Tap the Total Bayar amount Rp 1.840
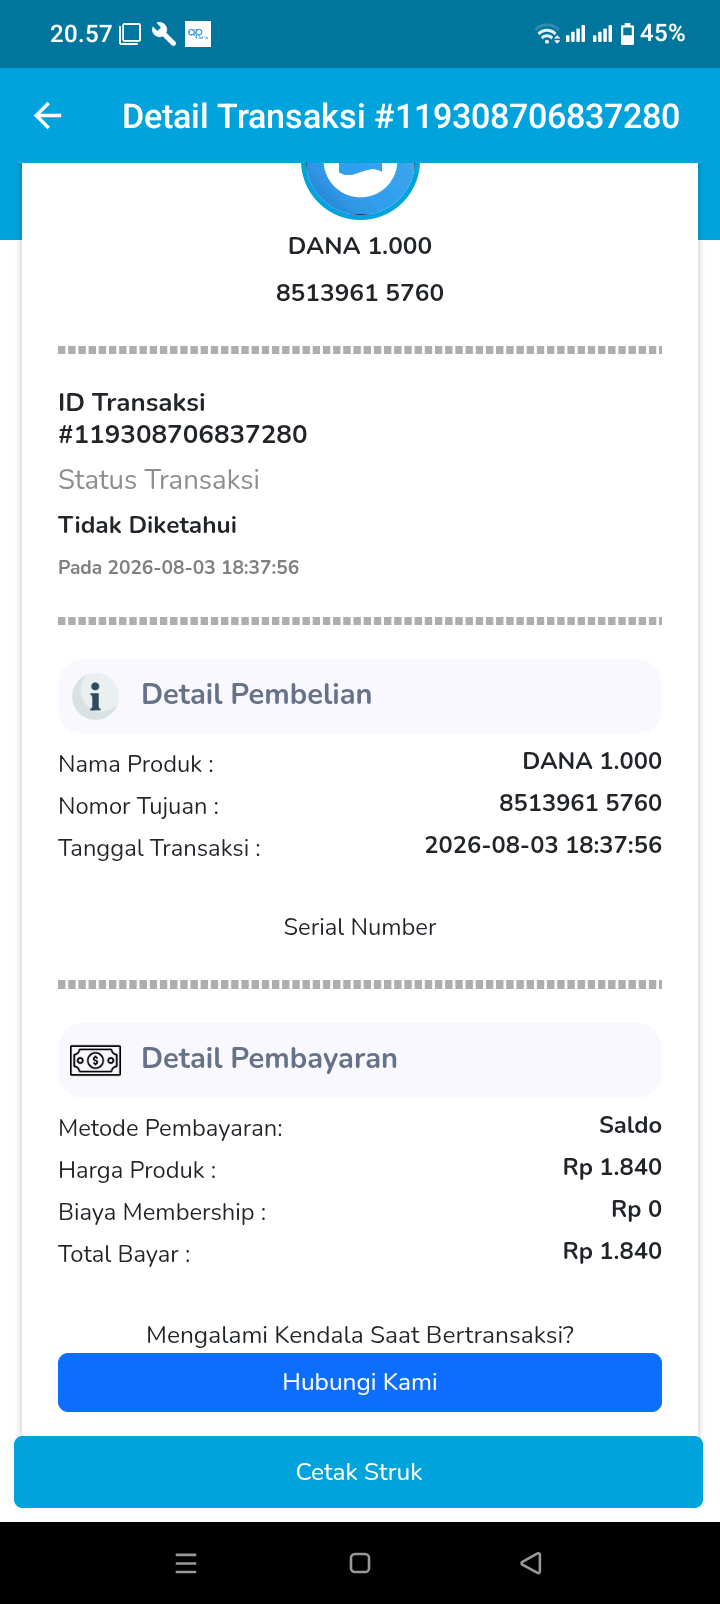720x1604 pixels. pyautogui.click(x=612, y=1251)
